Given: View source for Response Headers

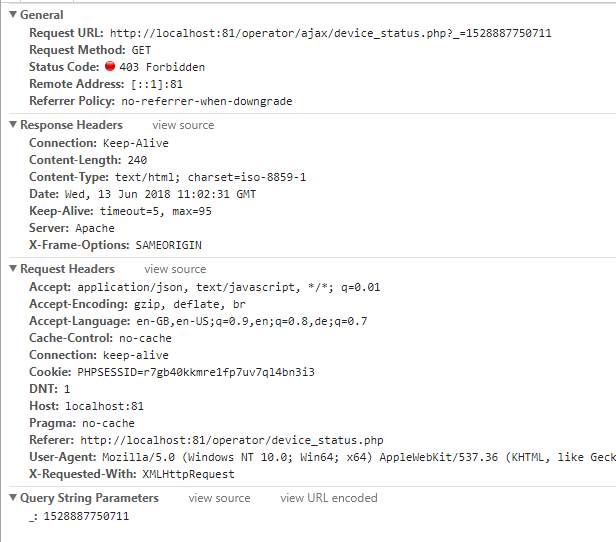Looking at the screenshot, I should click(183, 125).
